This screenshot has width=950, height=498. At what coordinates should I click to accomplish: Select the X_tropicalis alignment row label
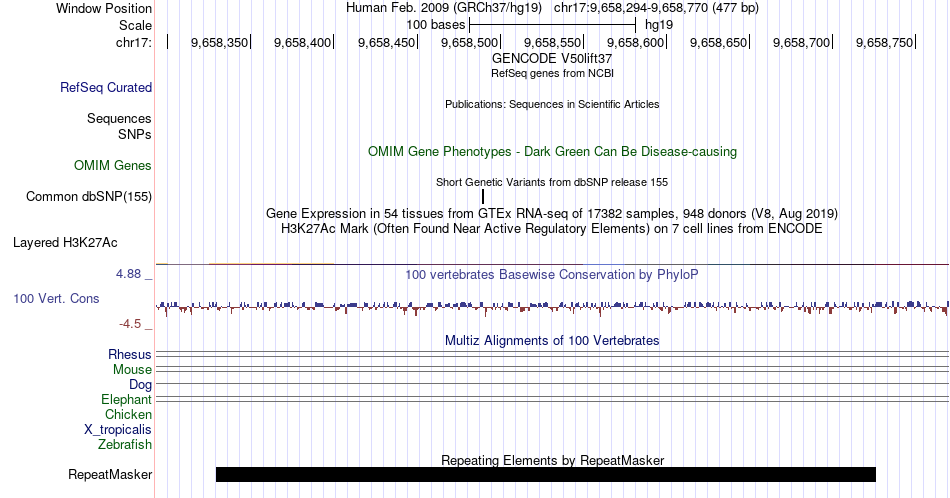(118, 430)
